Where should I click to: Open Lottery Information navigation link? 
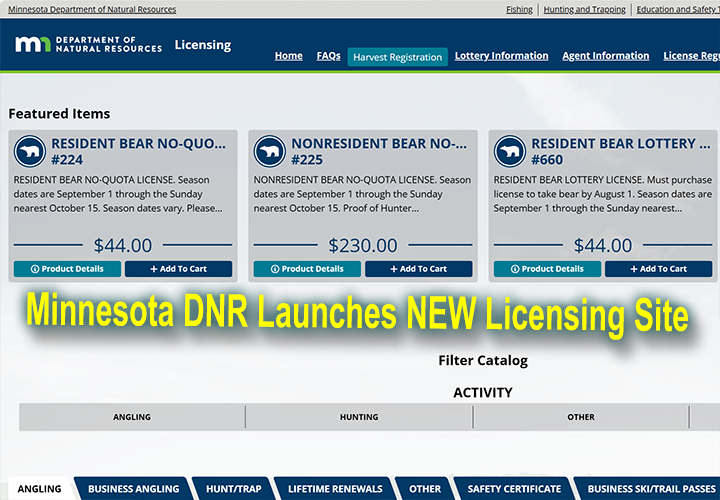tap(501, 56)
